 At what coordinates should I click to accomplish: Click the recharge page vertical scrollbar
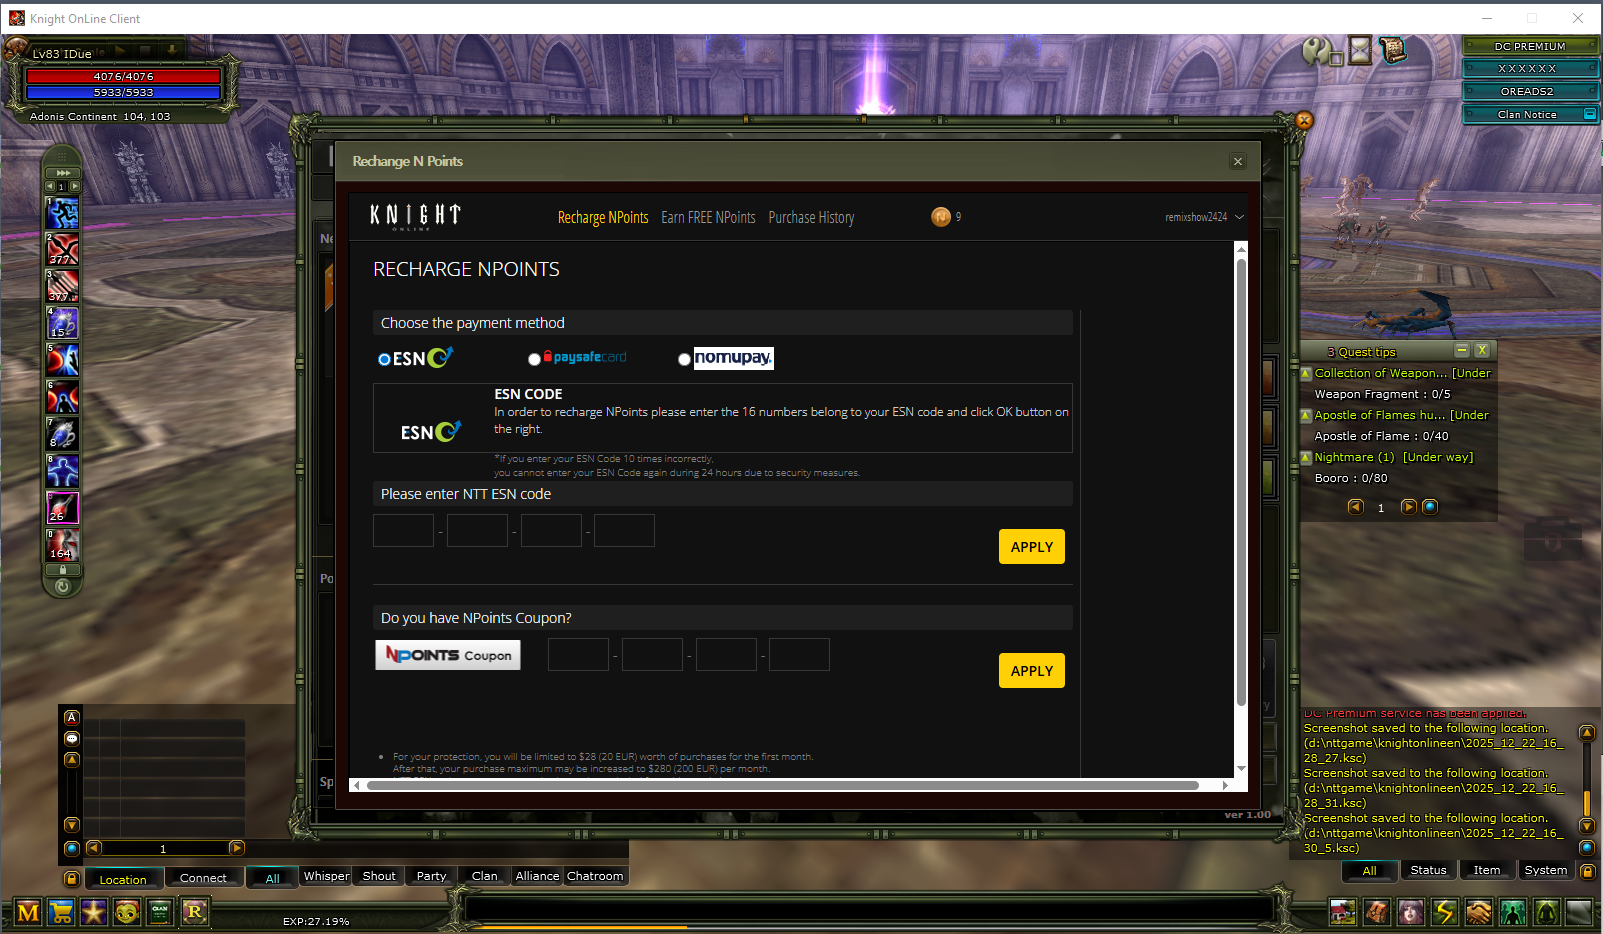point(1241,482)
